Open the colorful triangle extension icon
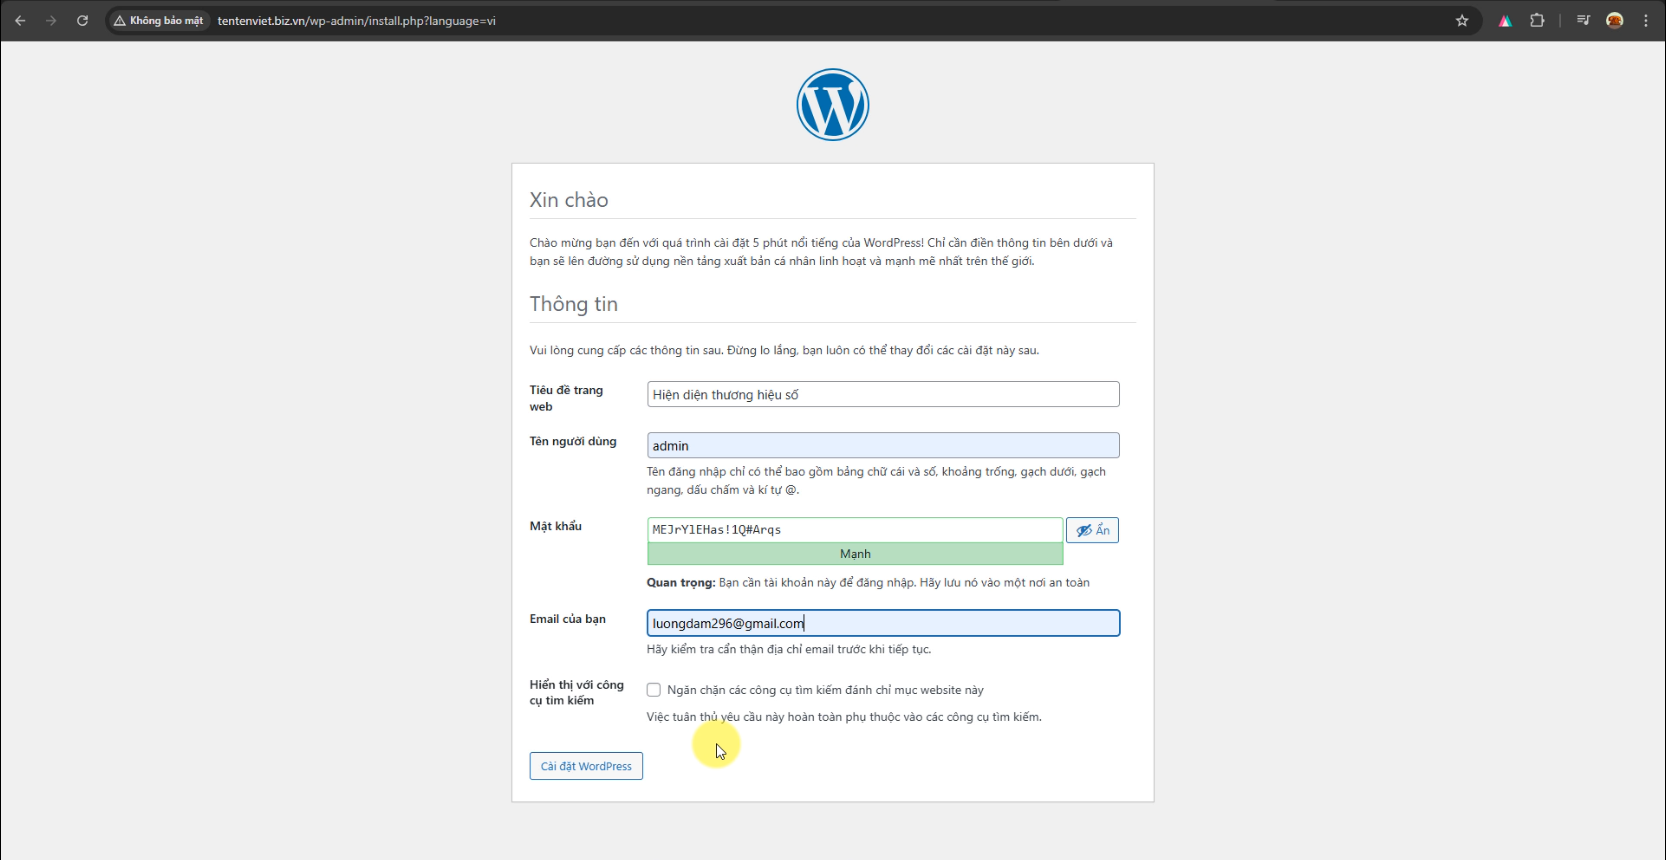Screen dimensions: 1666x860 pos(1505,20)
